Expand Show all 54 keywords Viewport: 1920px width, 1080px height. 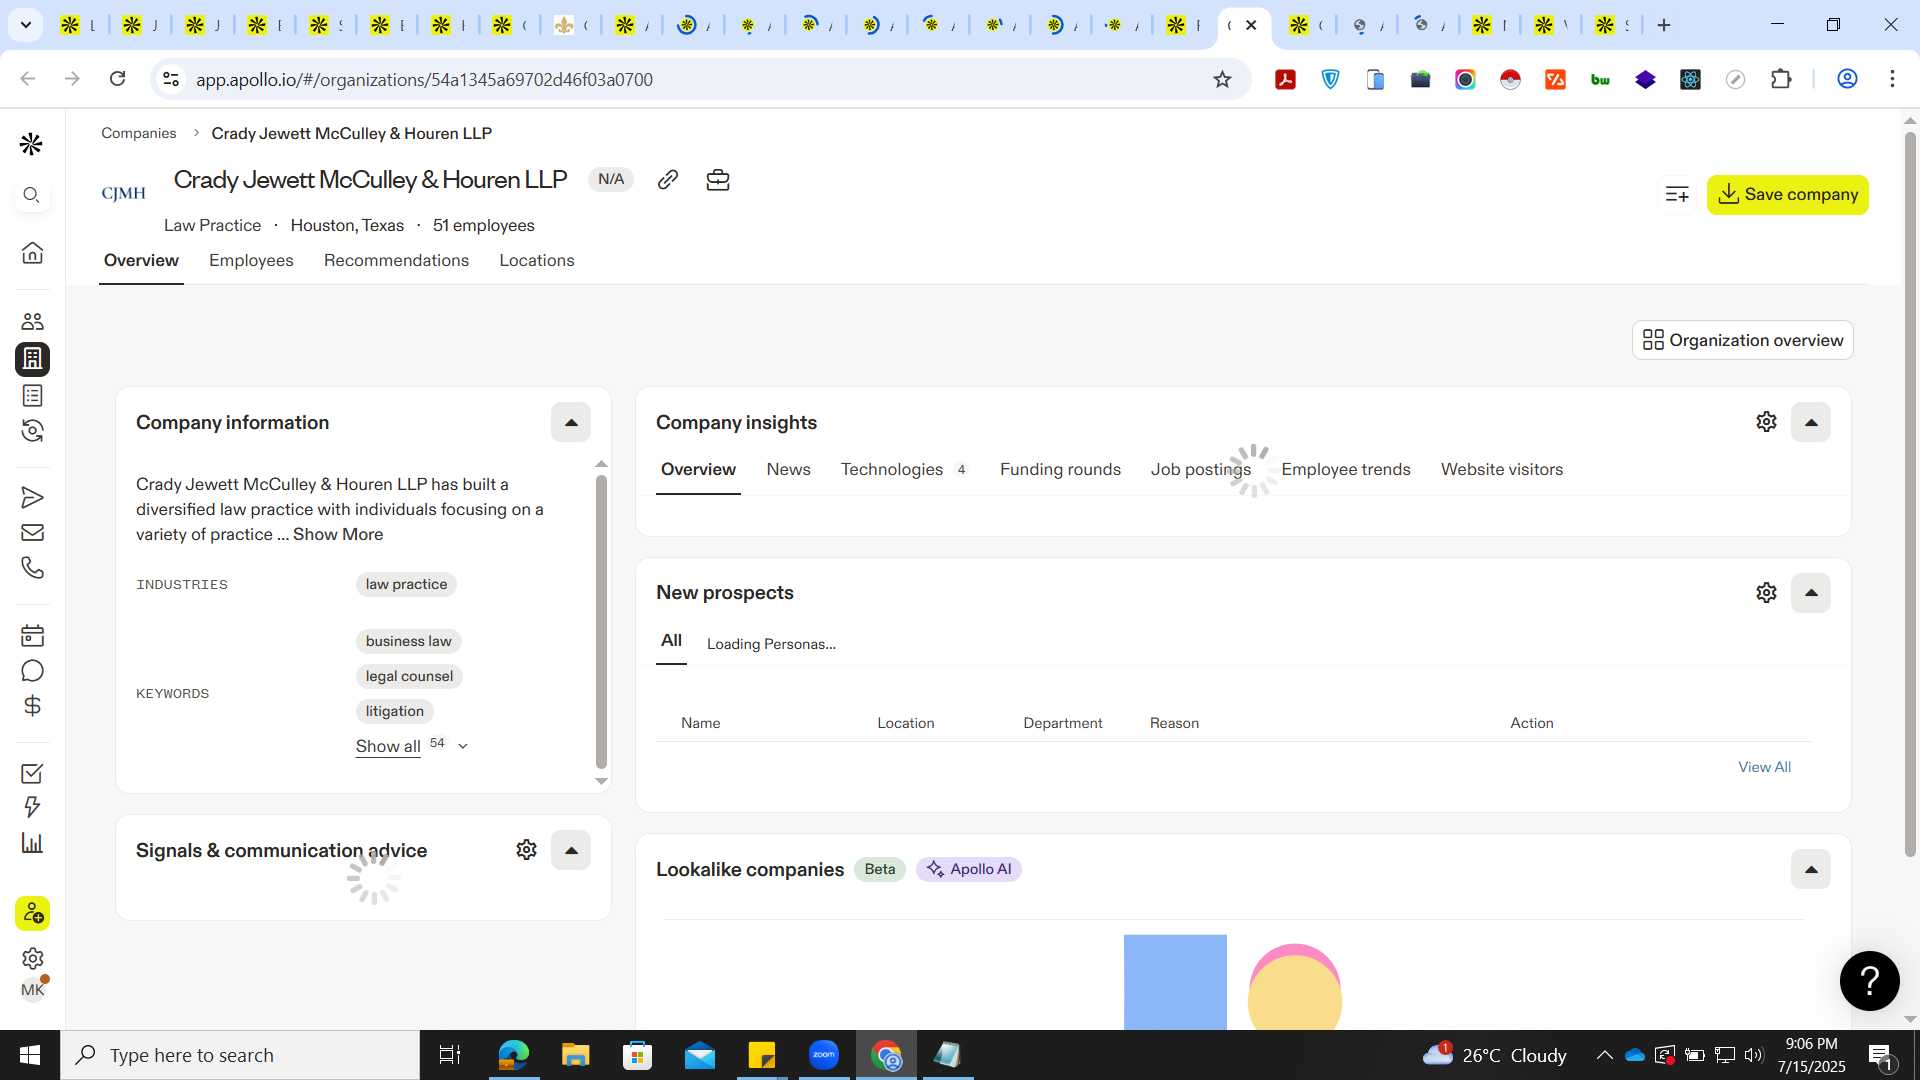pyautogui.click(x=411, y=746)
